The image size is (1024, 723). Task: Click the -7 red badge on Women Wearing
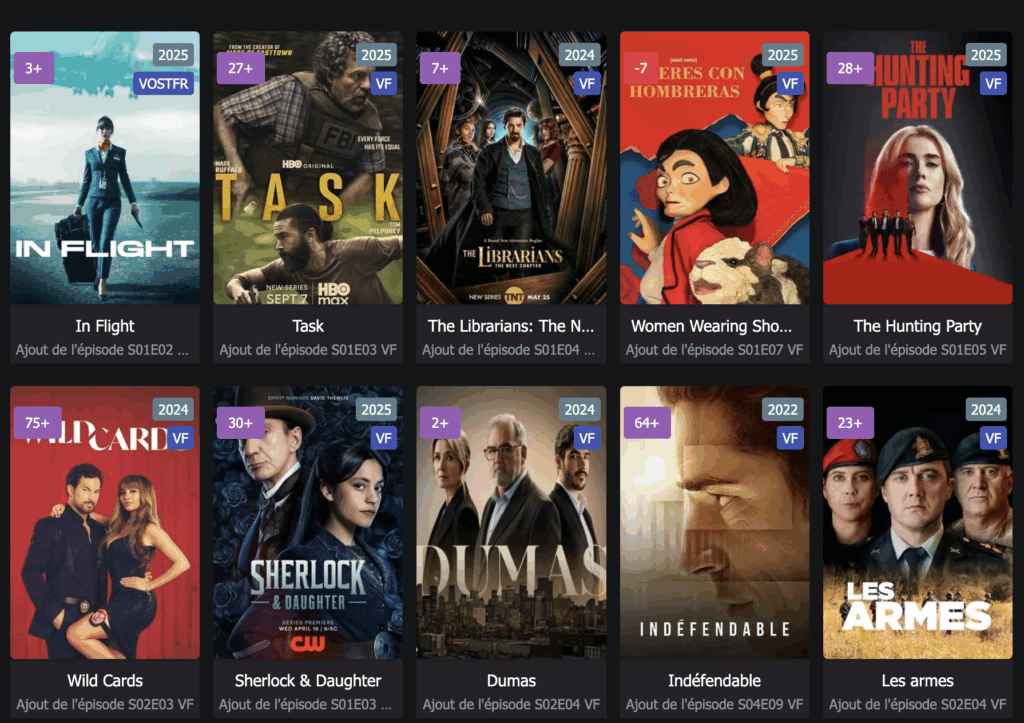click(641, 68)
